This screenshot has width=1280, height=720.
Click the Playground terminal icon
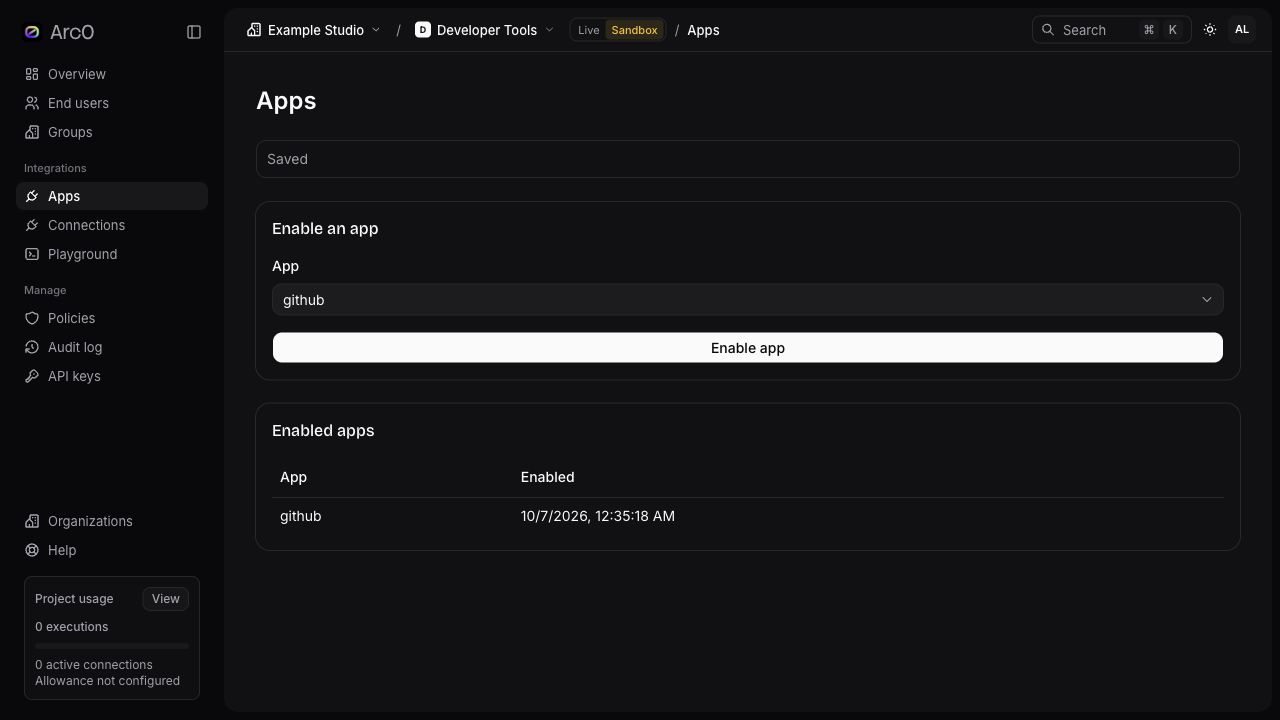[x=32, y=254]
